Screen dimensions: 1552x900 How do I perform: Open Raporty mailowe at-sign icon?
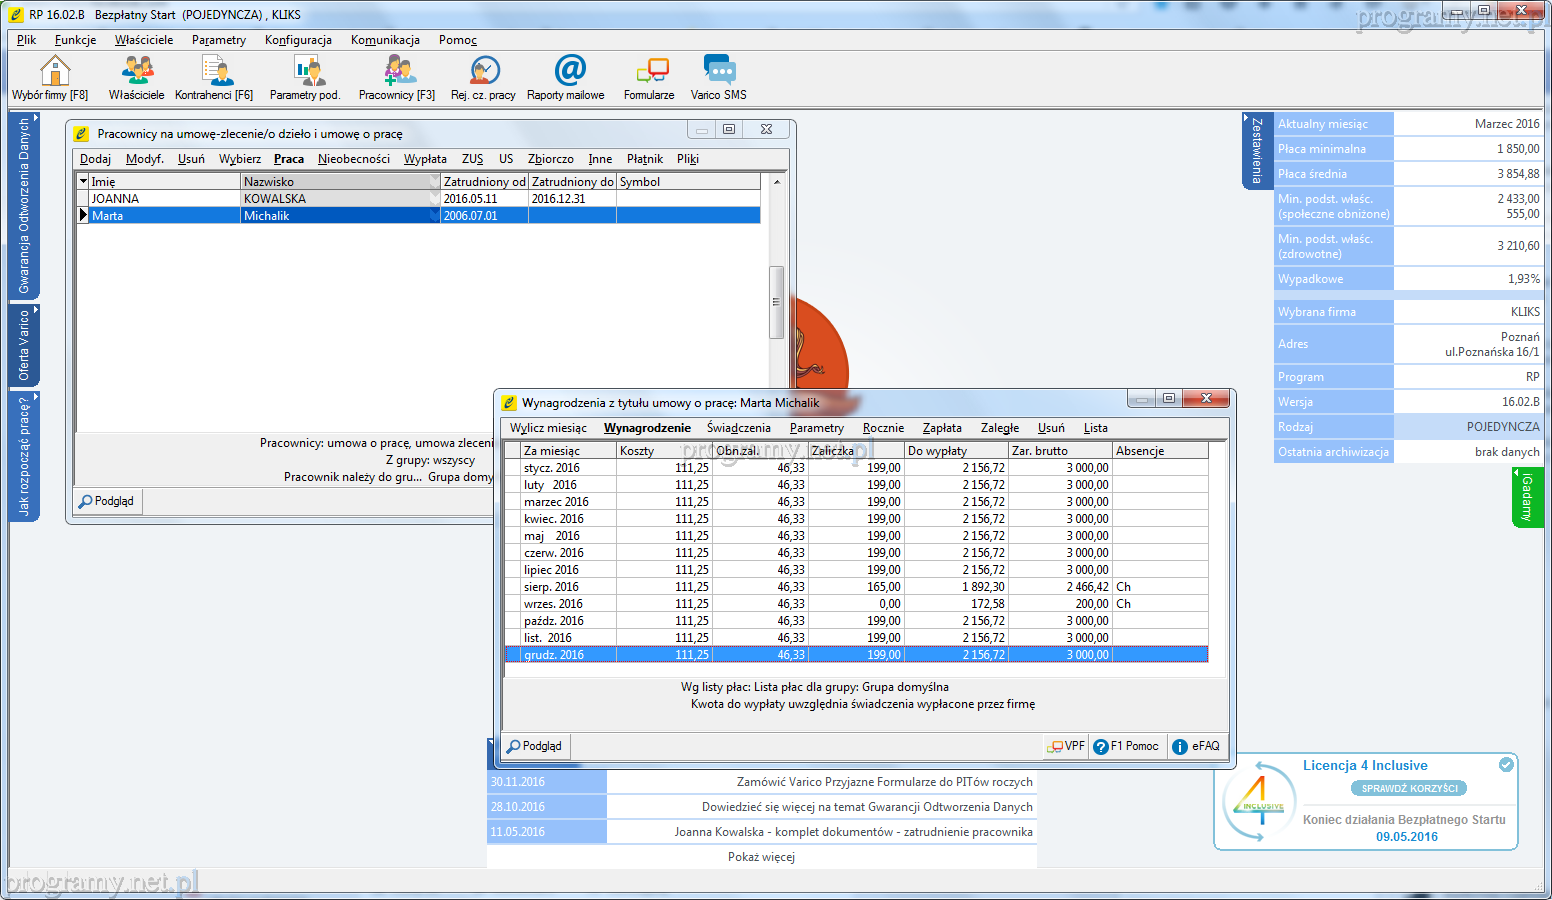point(568,71)
